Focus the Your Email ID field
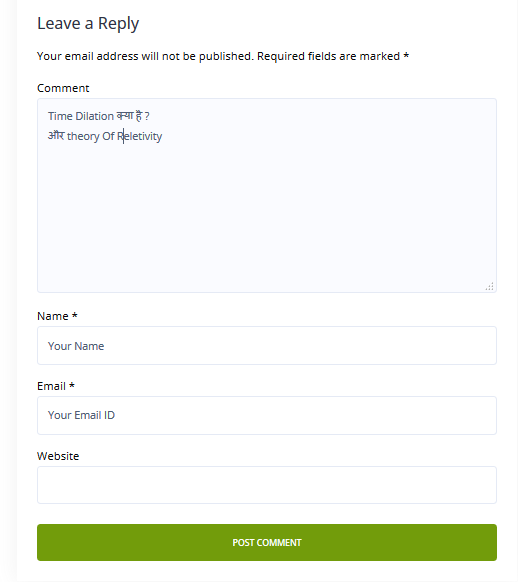Image resolution: width=518 pixels, height=582 pixels. pos(267,415)
